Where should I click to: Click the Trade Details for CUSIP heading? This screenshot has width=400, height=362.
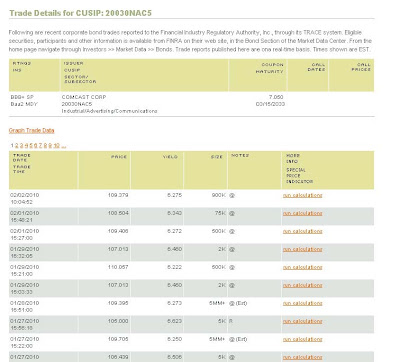[80, 13]
